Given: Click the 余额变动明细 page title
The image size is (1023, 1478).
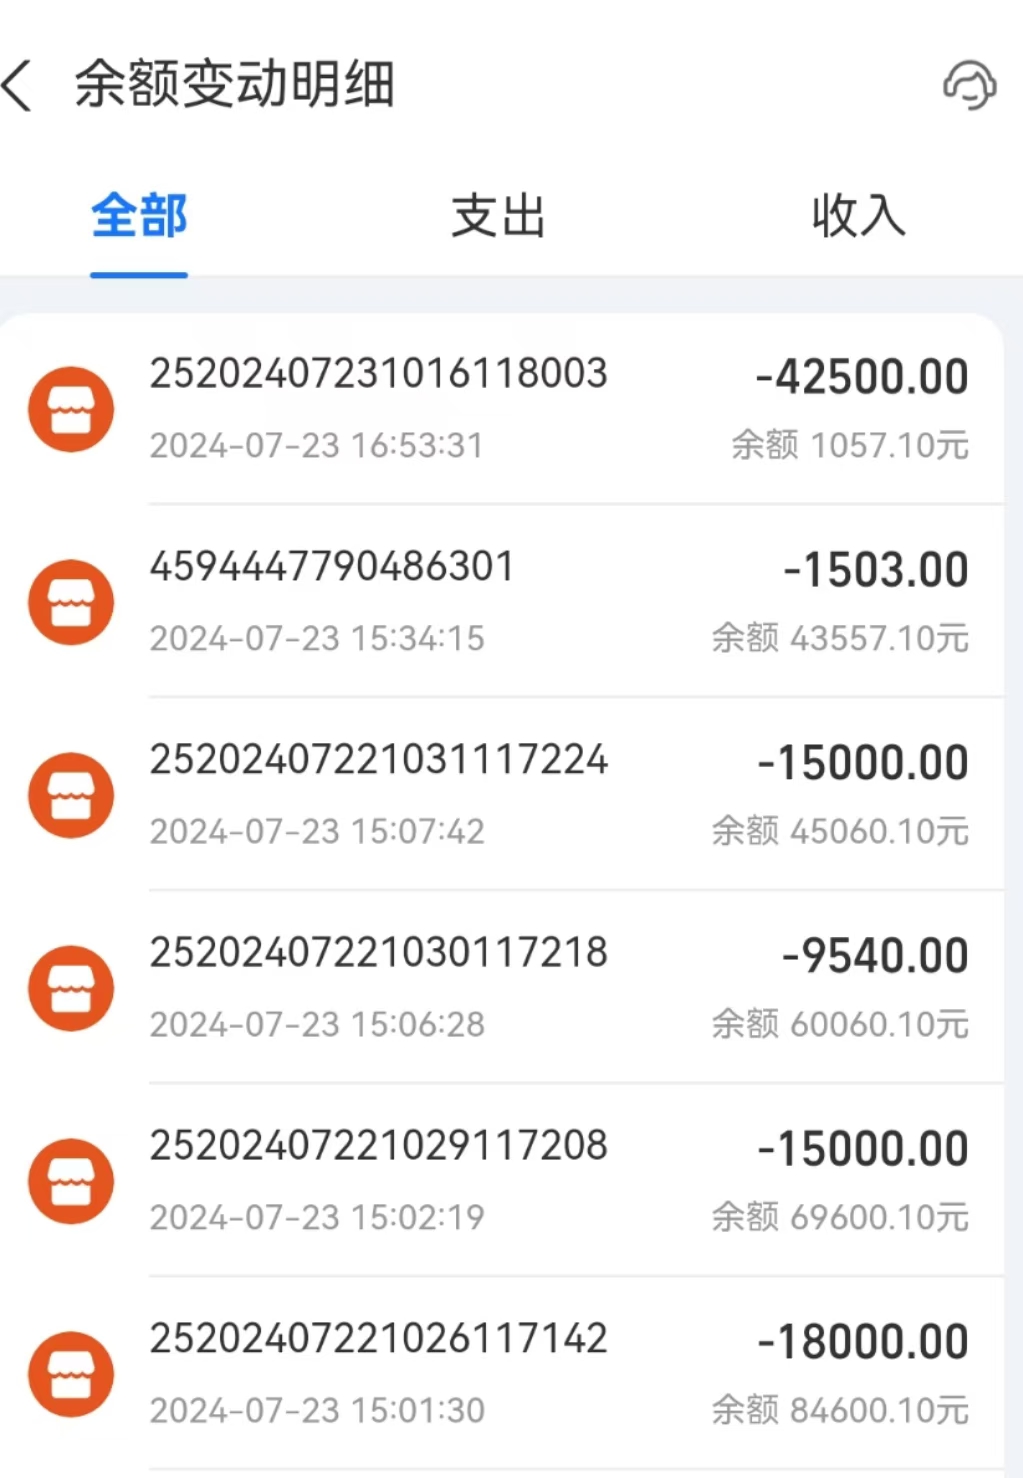Looking at the screenshot, I should pos(235,84).
